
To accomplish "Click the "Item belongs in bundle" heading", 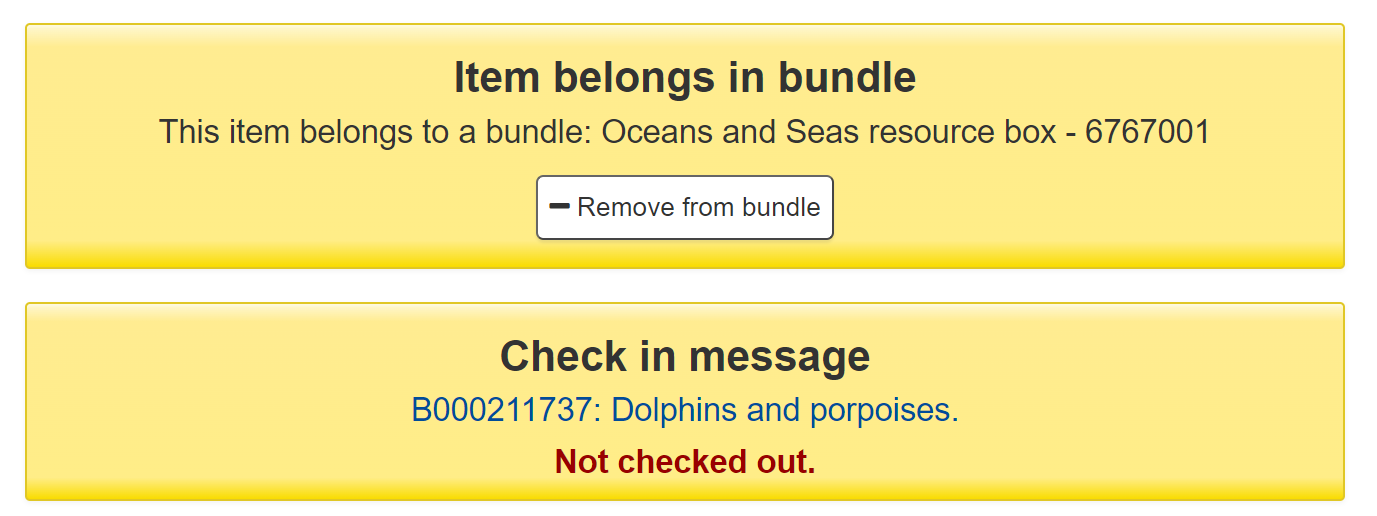I will pyautogui.click(x=685, y=78).
